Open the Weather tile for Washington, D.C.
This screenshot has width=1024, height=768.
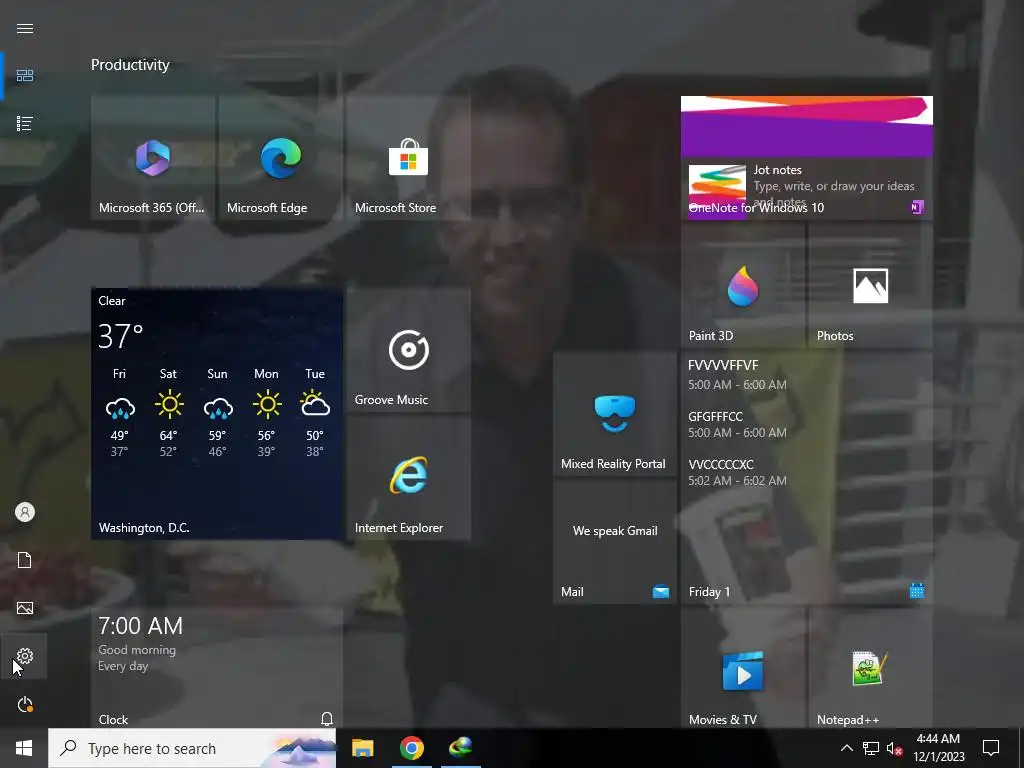(217, 413)
